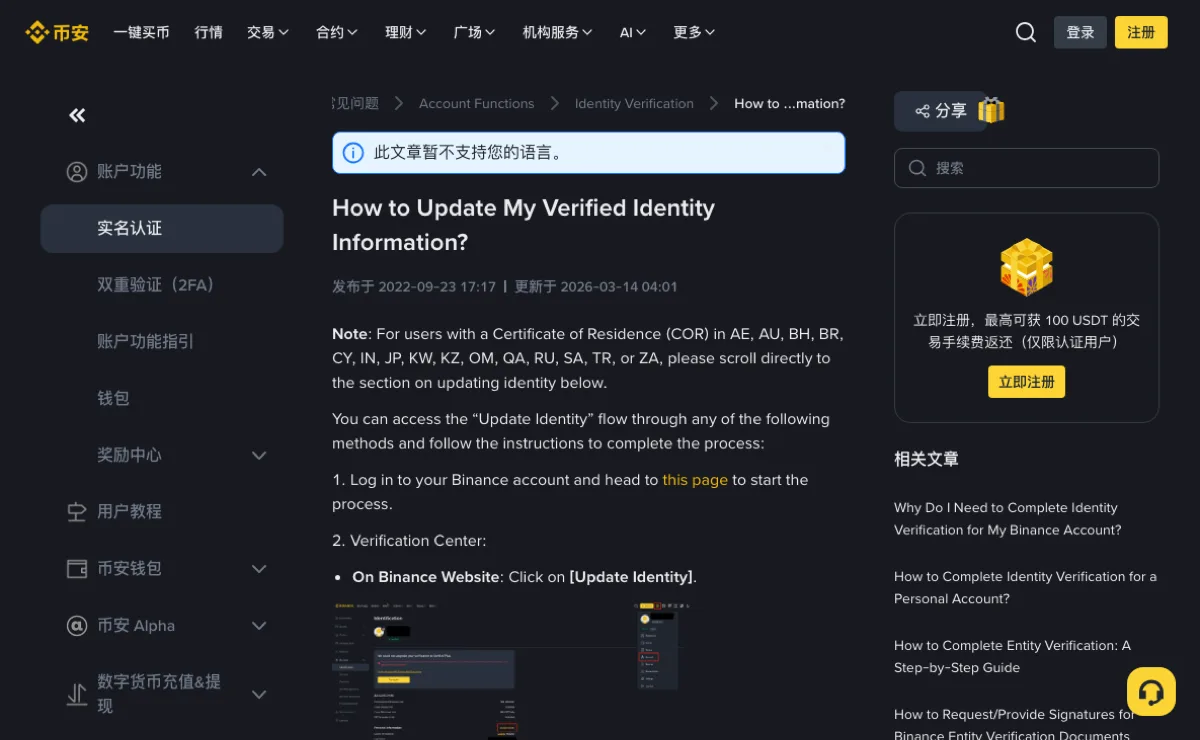Expand the 奖励中心 section chevron
Screen dimensions: 1200x740
[x=259, y=455]
